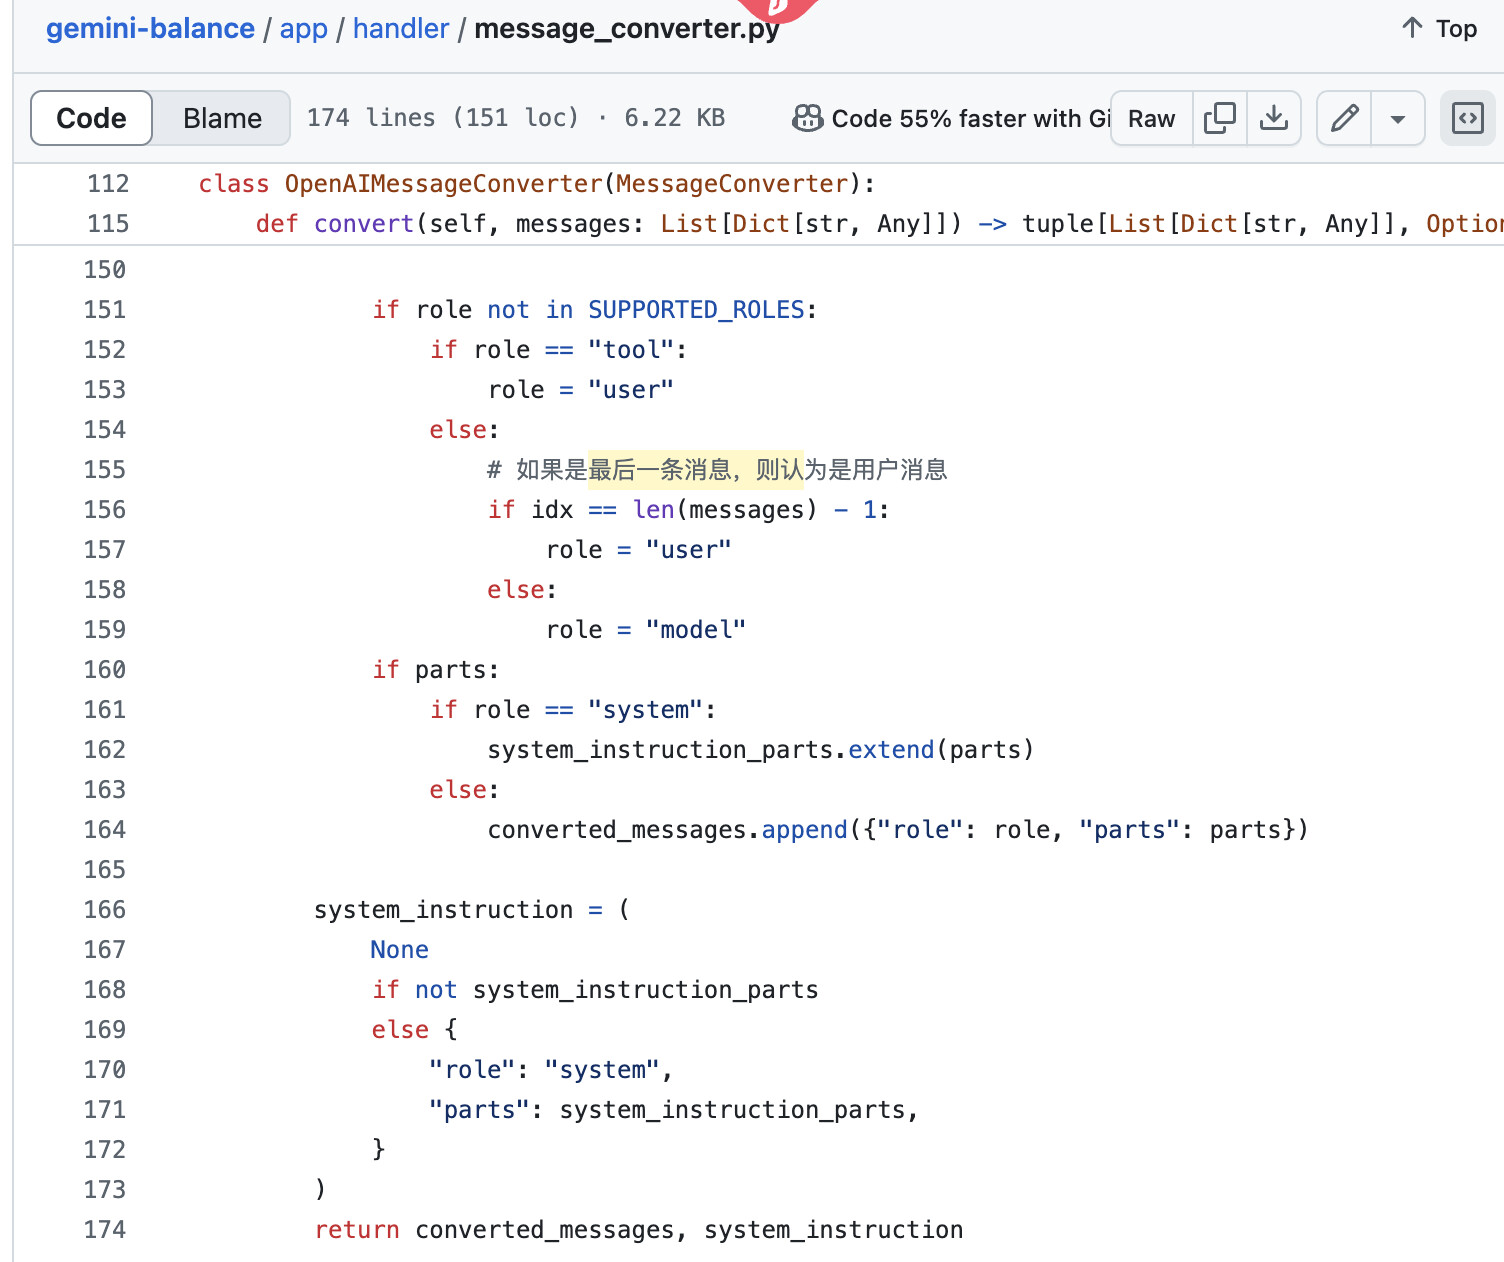Copy raw file contents icon

1219,118
